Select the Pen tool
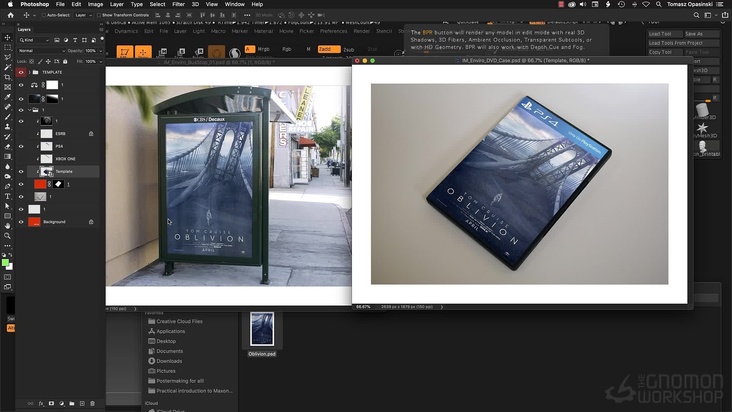 click(7, 186)
